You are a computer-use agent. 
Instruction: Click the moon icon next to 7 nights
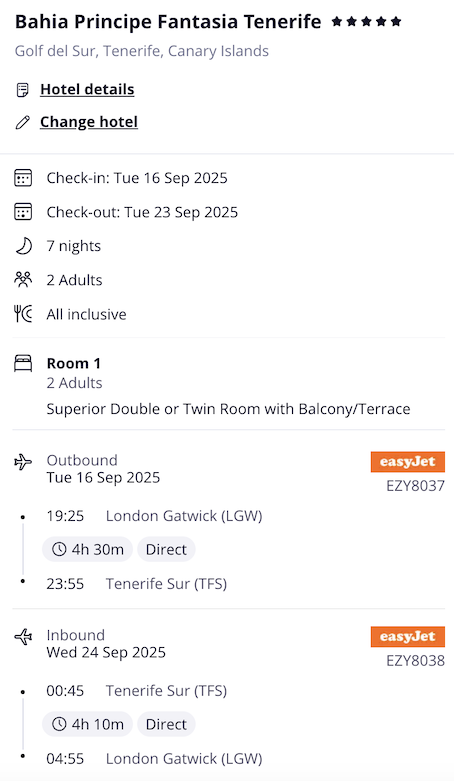(23, 246)
